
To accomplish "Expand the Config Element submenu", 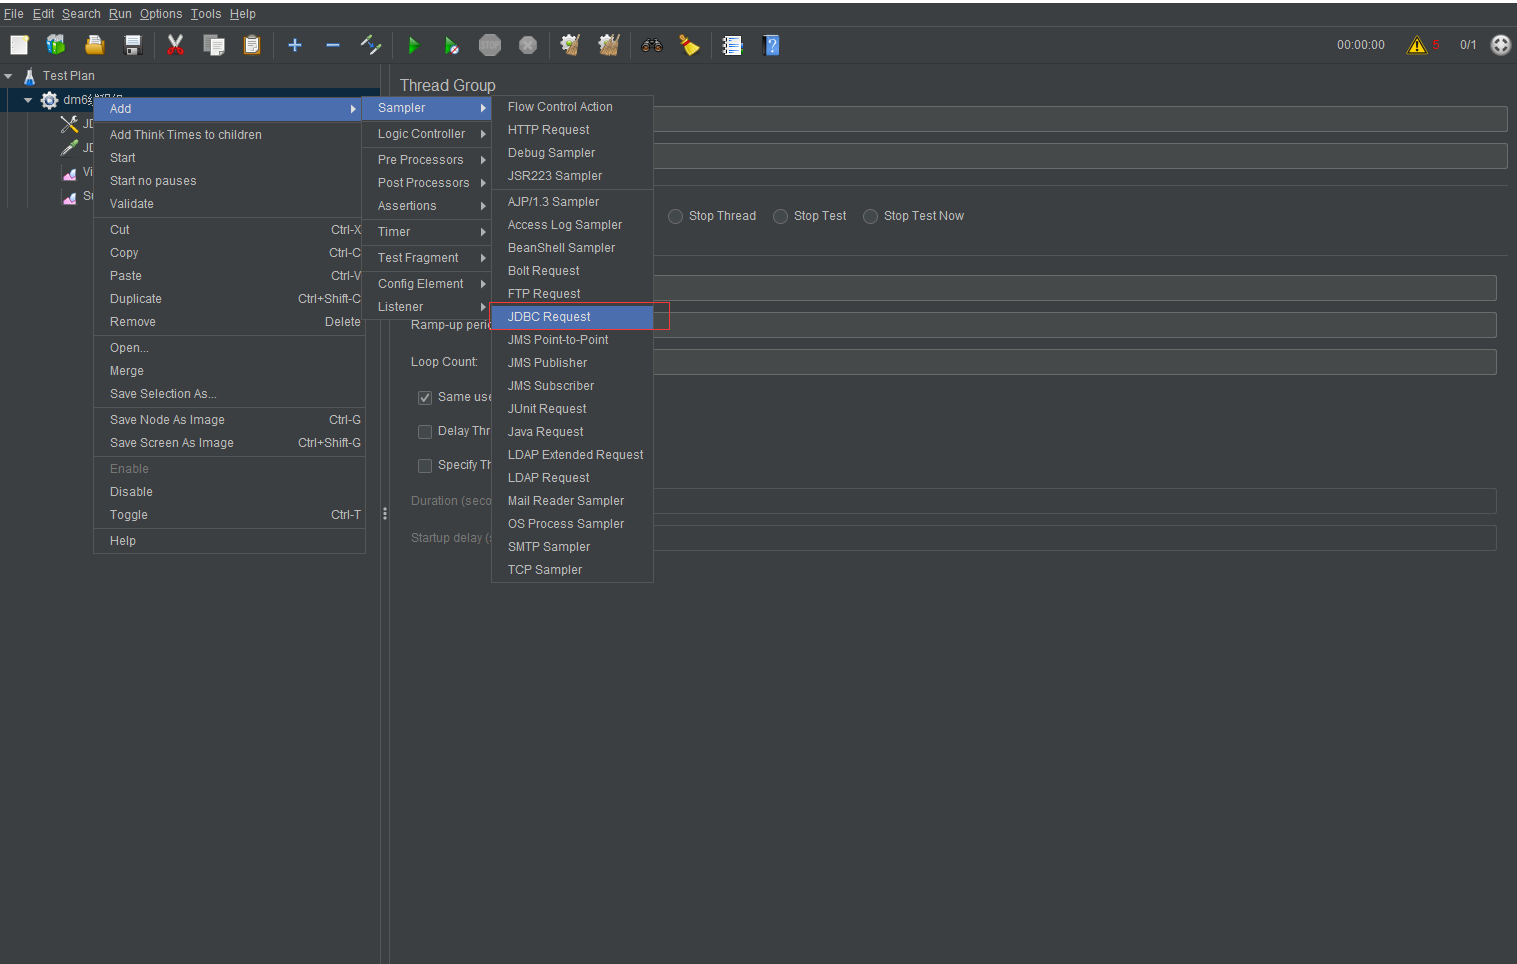I will tap(427, 284).
